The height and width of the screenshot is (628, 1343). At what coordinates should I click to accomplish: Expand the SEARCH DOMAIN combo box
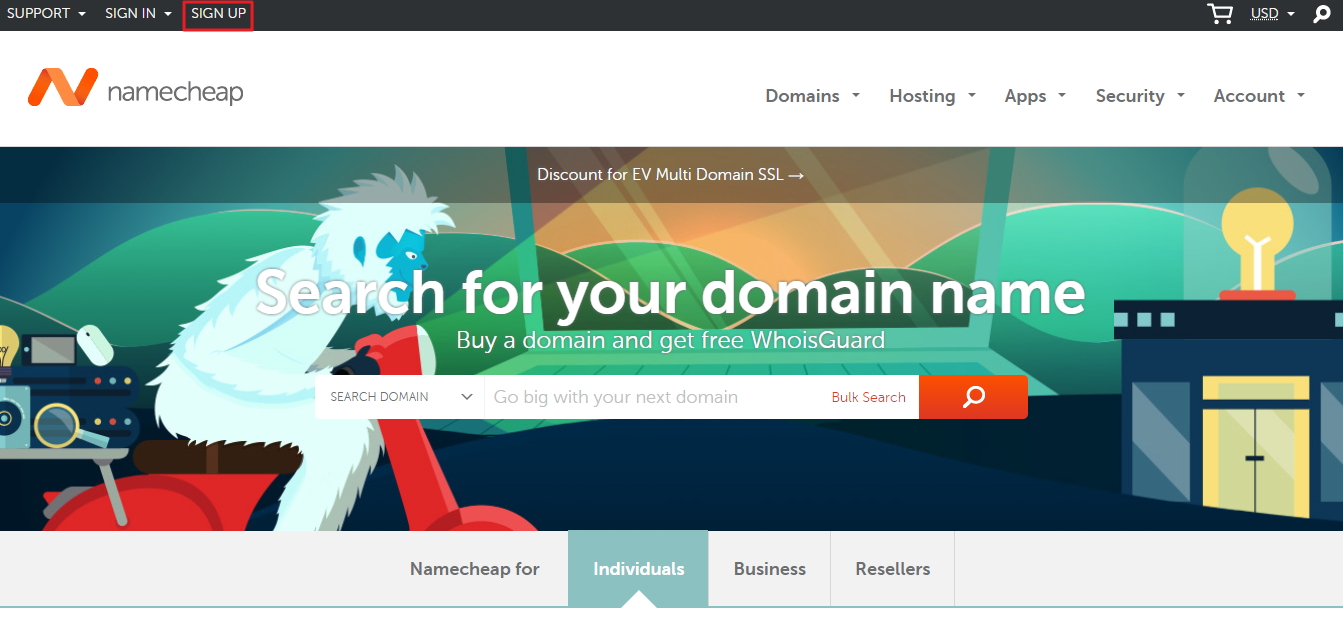click(400, 397)
